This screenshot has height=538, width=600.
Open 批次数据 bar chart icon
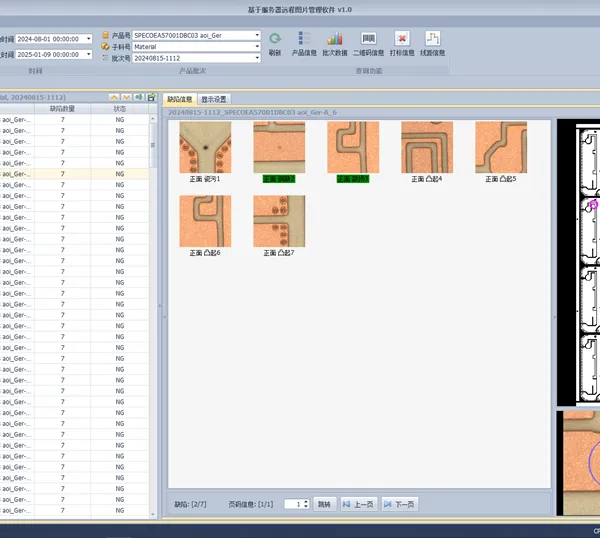tap(335, 44)
